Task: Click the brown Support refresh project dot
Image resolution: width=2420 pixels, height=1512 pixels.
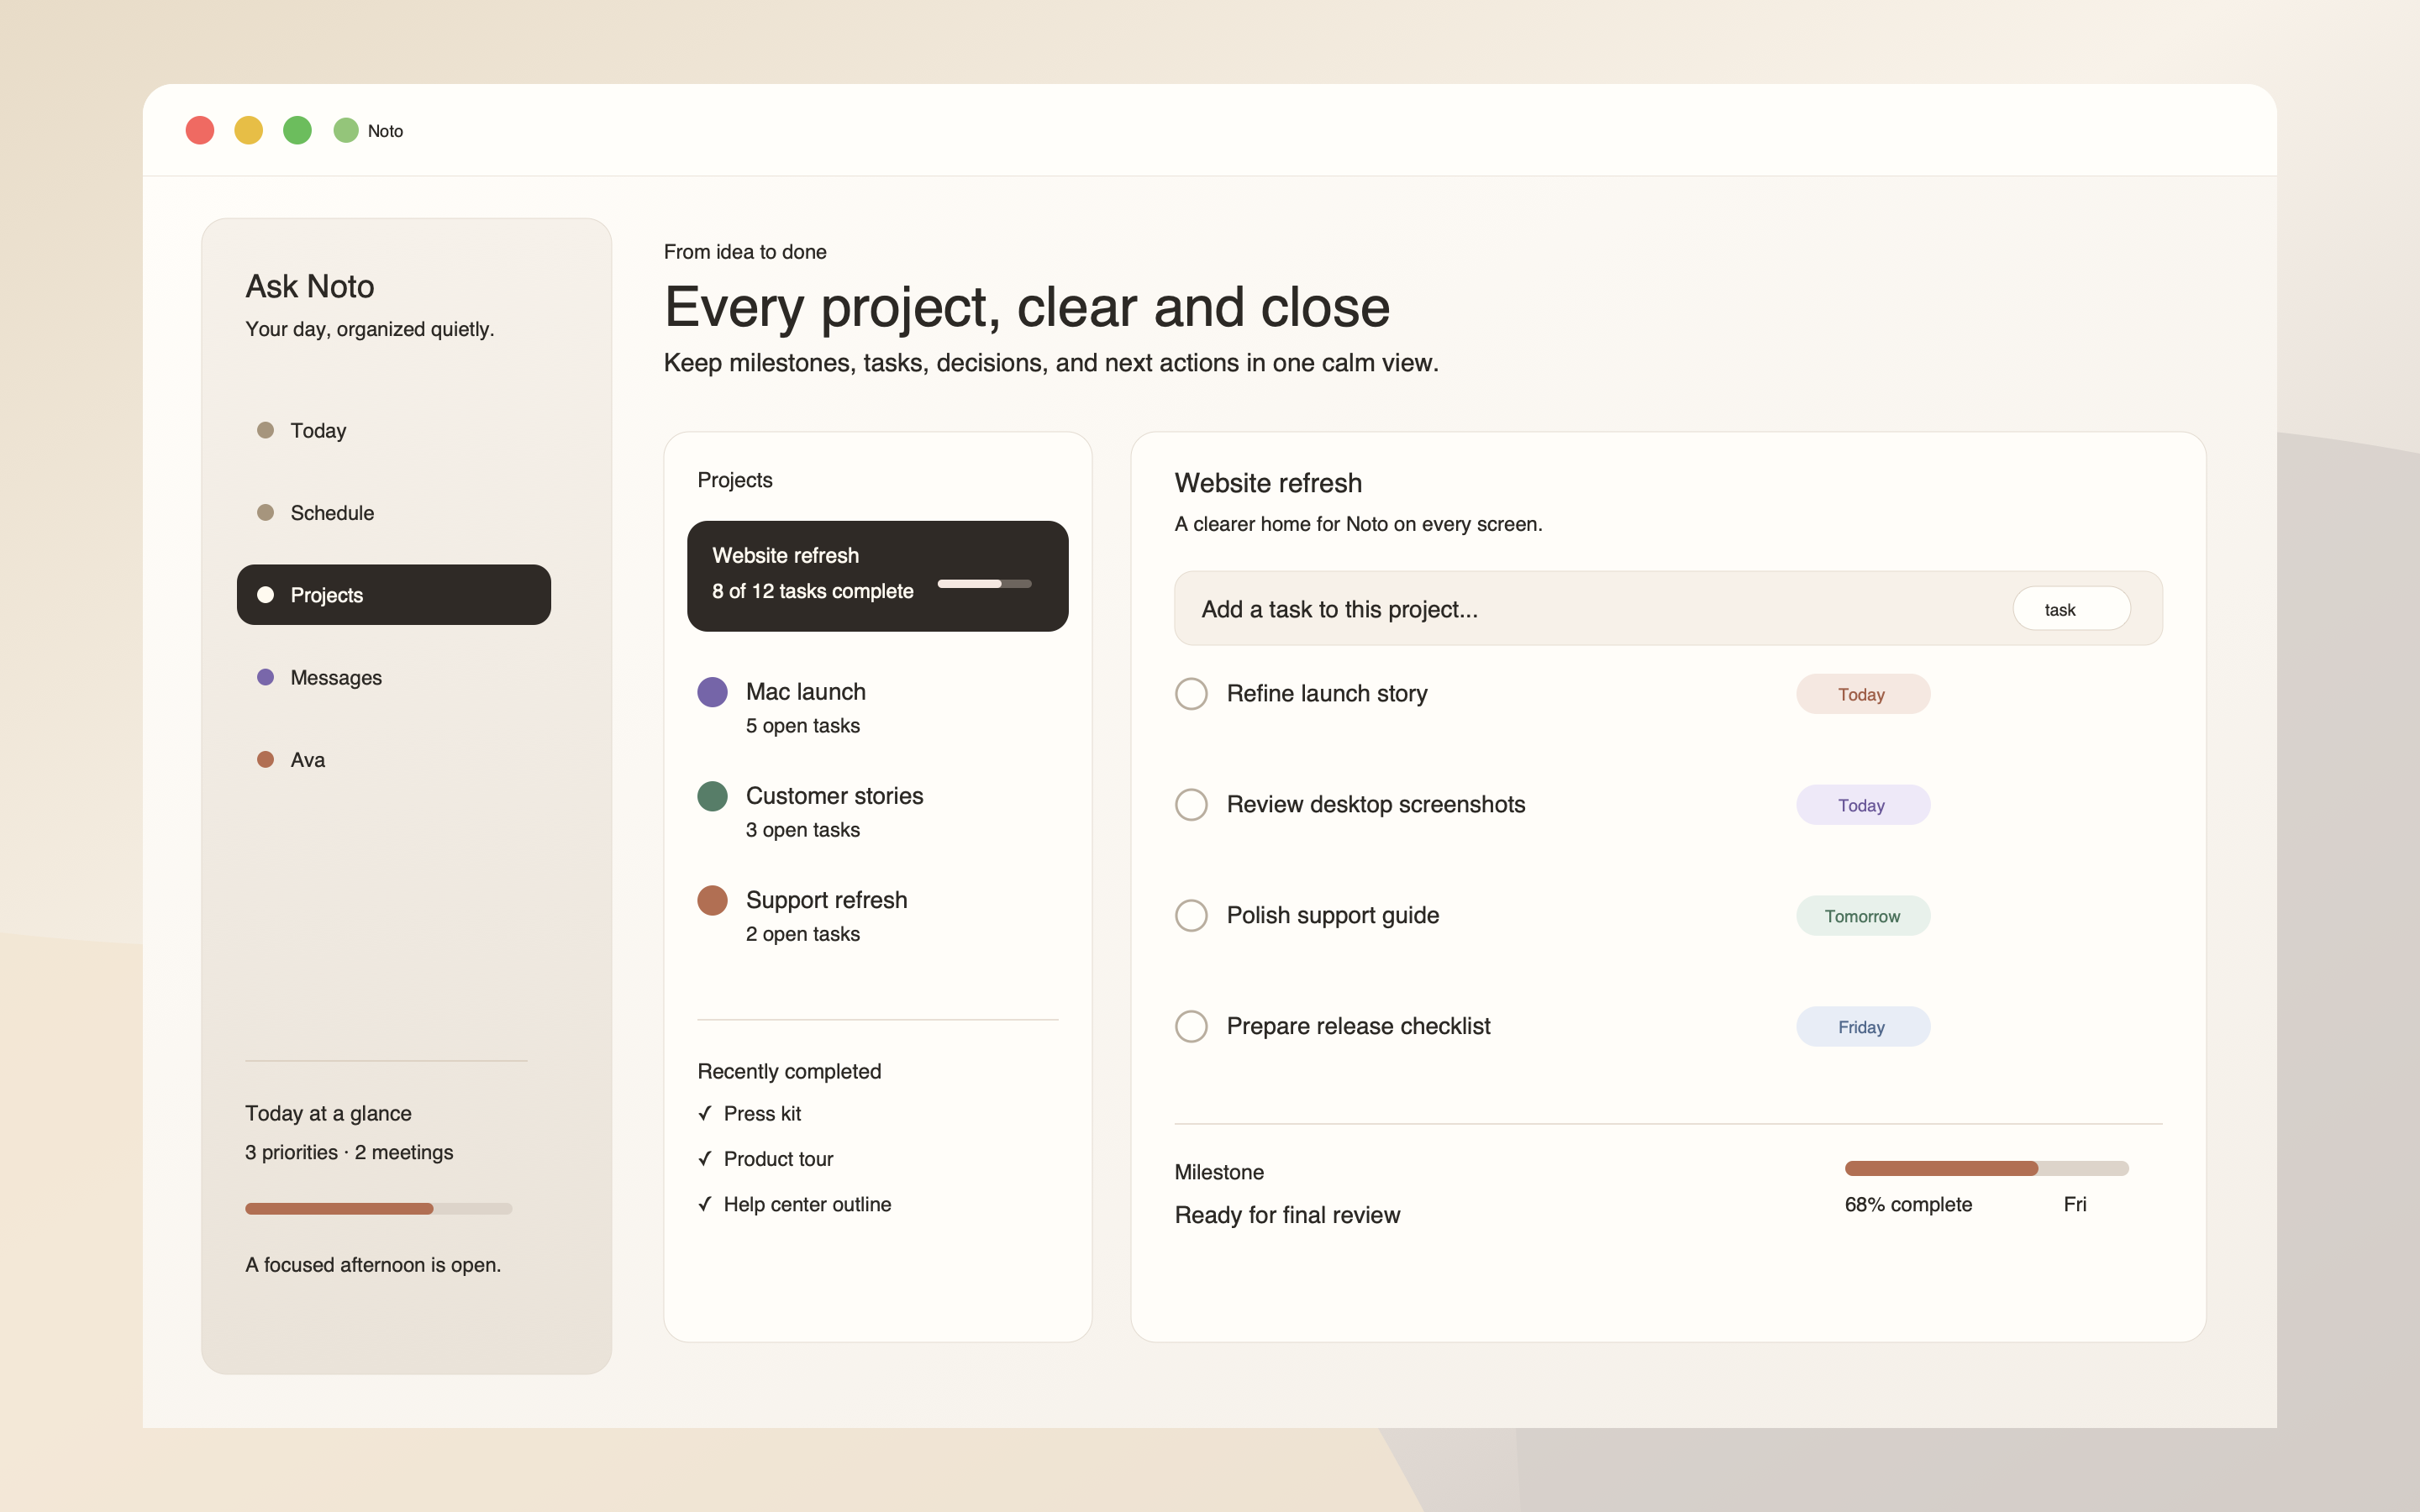Action: pos(712,900)
